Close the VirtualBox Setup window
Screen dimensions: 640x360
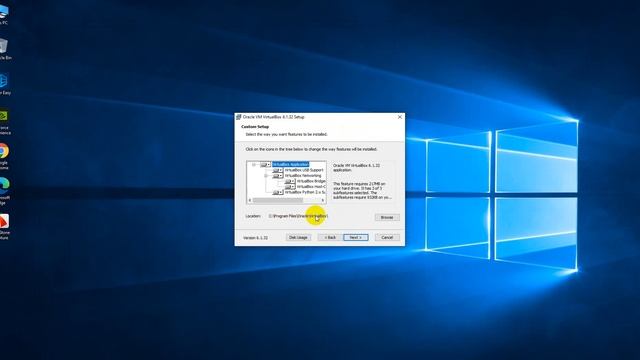click(400, 117)
